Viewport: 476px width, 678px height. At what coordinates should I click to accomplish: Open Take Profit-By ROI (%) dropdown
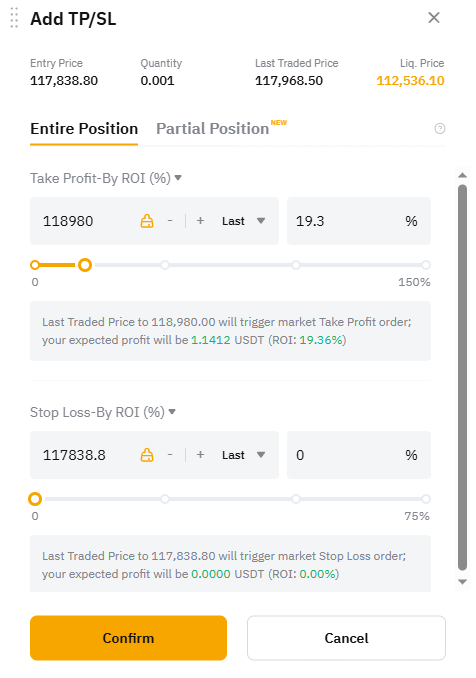point(106,178)
